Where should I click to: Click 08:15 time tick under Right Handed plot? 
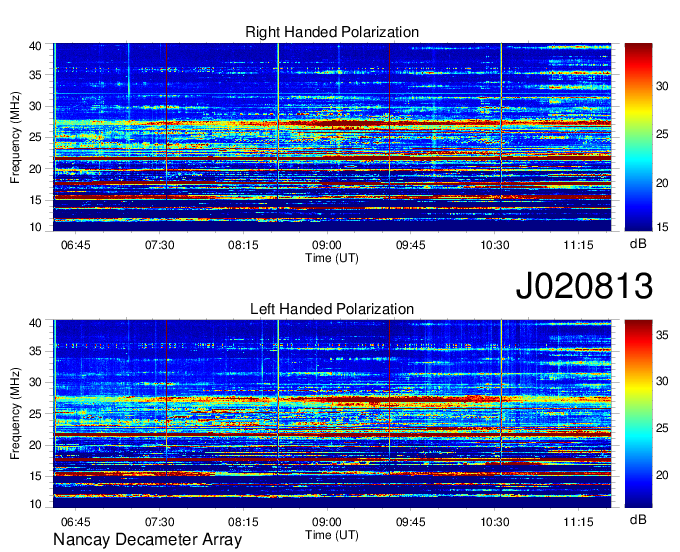(x=243, y=245)
